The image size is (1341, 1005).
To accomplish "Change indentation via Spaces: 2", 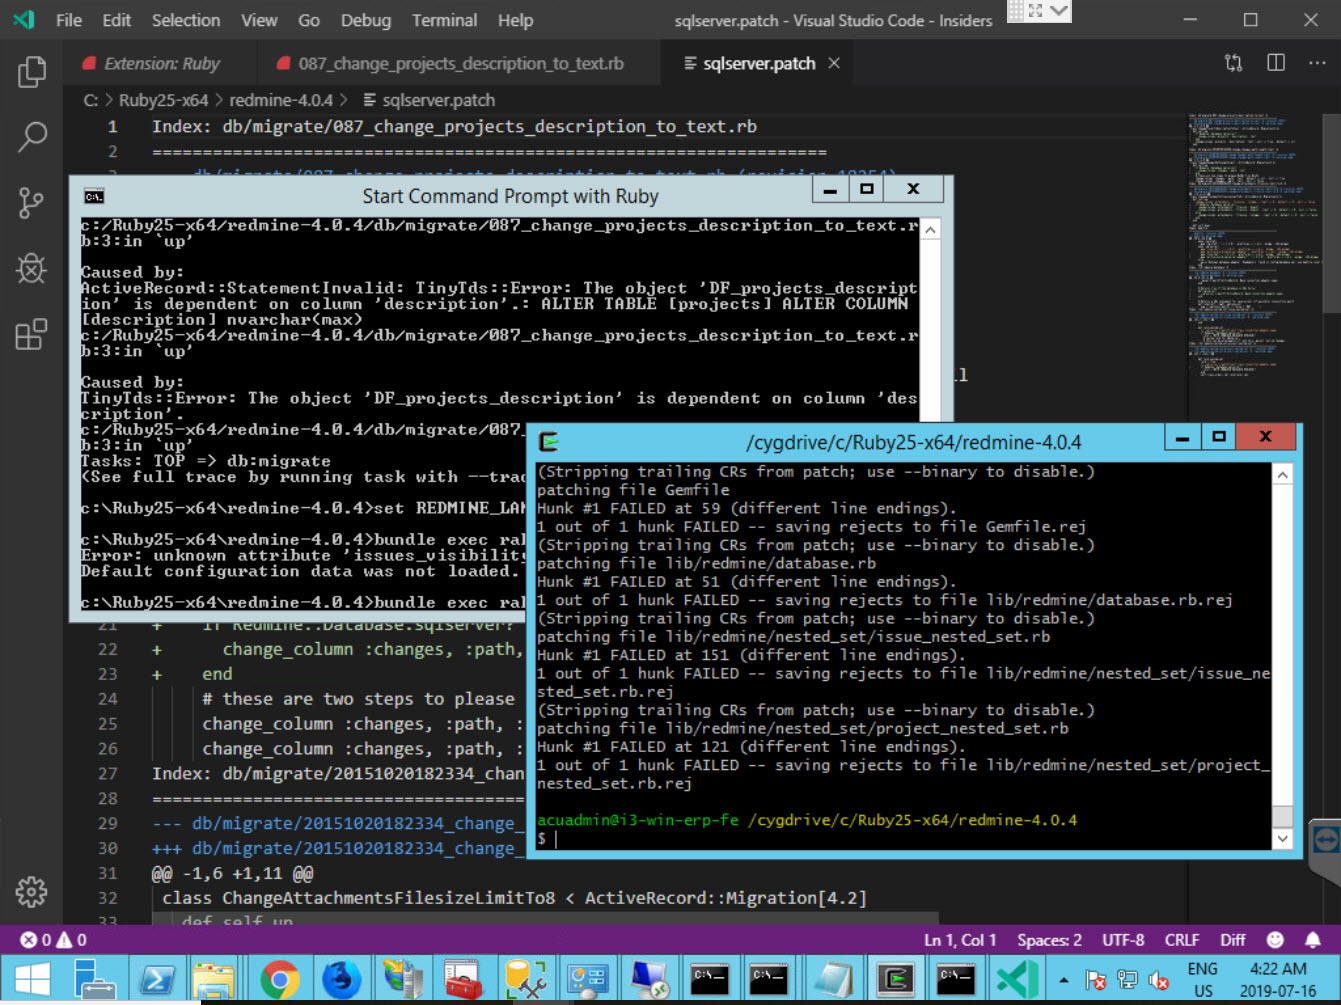I will [x=1049, y=940].
